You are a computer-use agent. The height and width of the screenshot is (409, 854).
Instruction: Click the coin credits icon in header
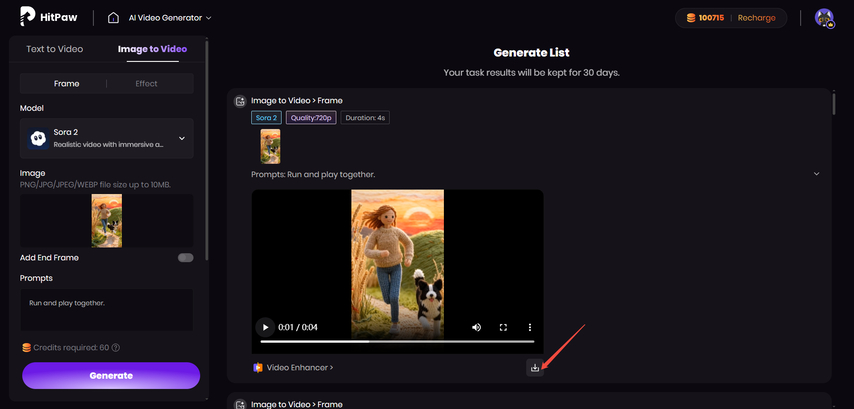[691, 18]
